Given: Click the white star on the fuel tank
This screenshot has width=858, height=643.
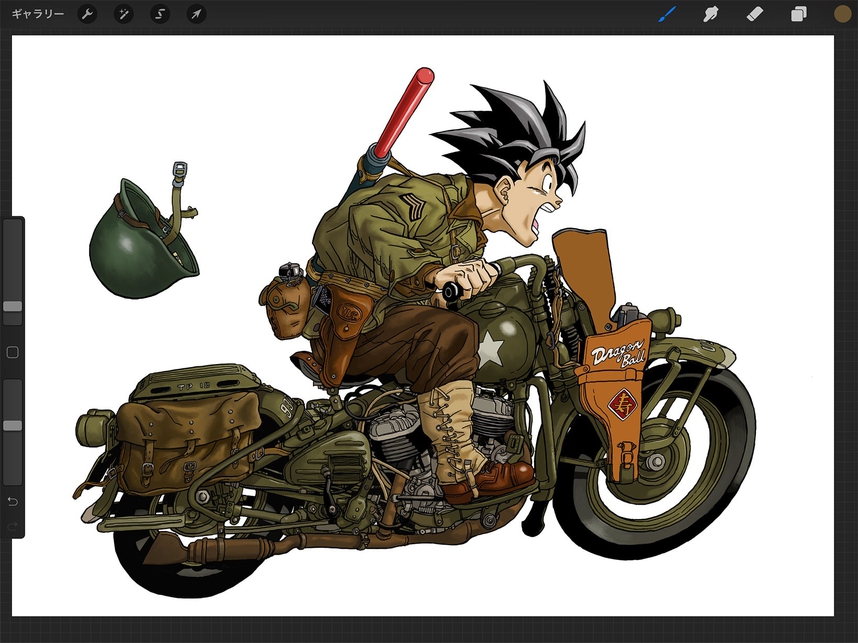Looking at the screenshot, I should [x=489, y=349].
